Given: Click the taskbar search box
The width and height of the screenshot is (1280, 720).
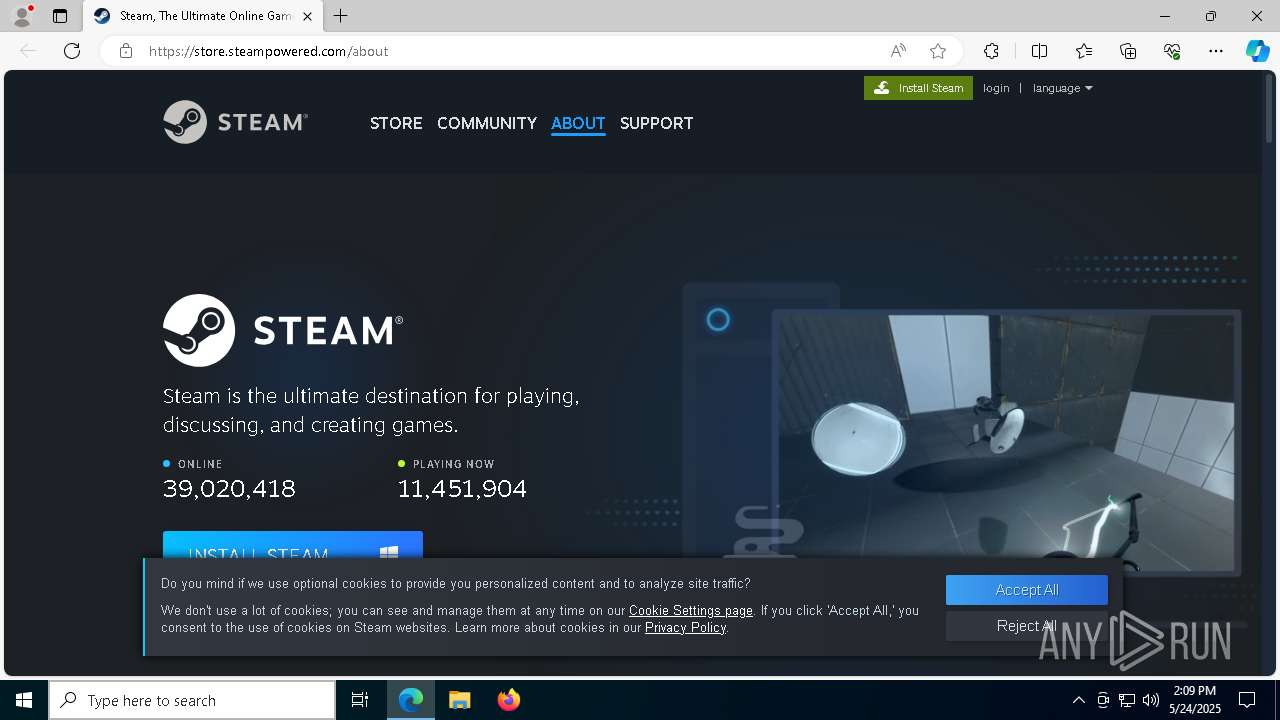Looking at the screenshot, I should (x=192, y=700).
